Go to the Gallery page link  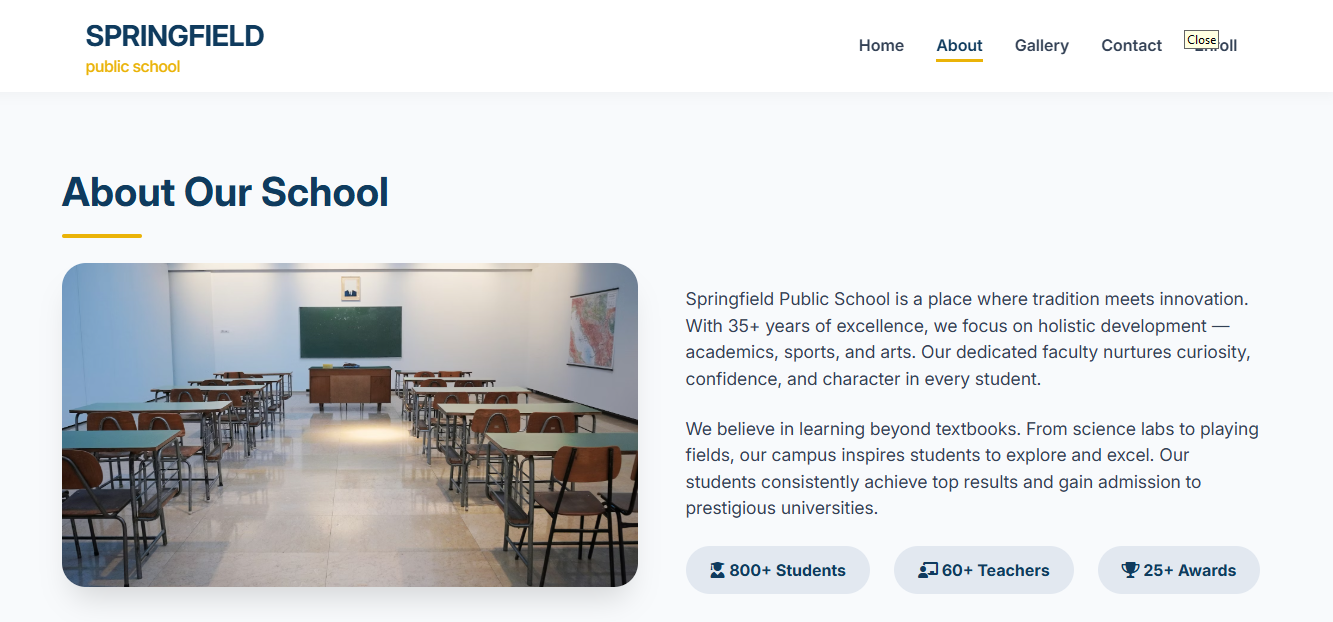[x=1041, y=45]
